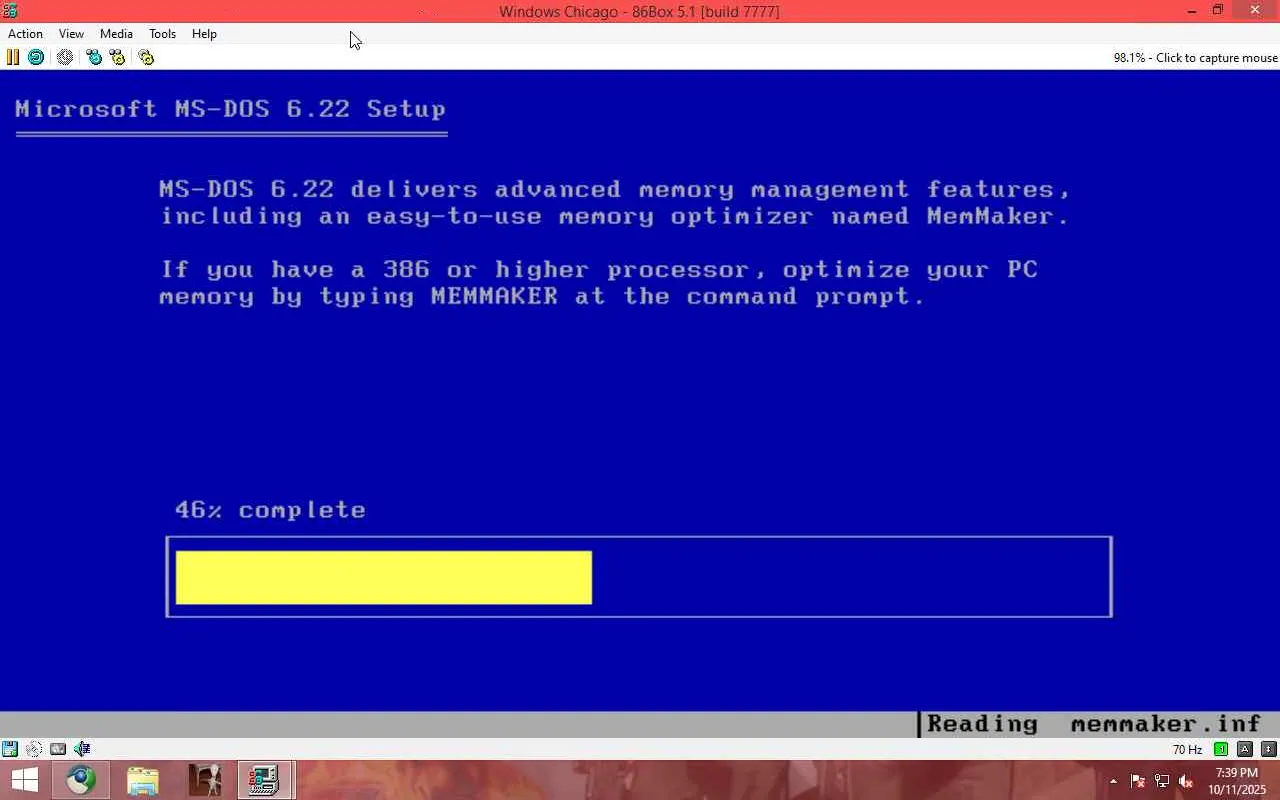Open the globe browser icon on taskbar
The height and width of the screenshot is (800, 1280).
(x=81, y=780)
